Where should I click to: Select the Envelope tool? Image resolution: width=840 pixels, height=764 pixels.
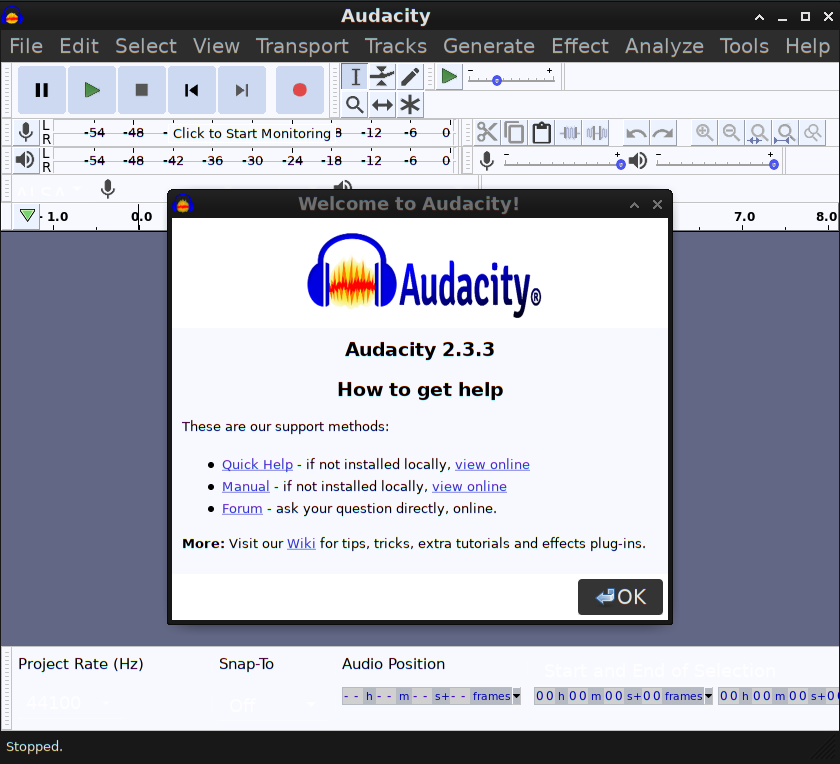pyautogui.click(x=382, y=77)
